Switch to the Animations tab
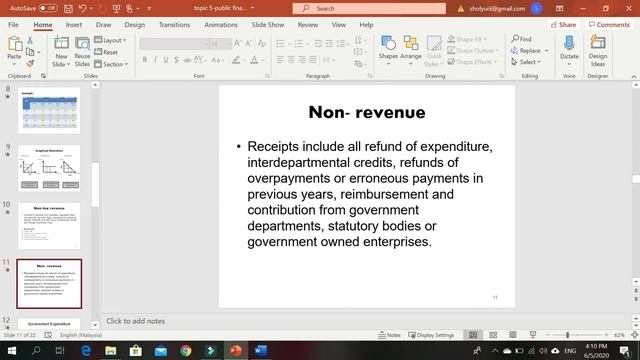This screenshot has width=640, height=360. (221, 24)
